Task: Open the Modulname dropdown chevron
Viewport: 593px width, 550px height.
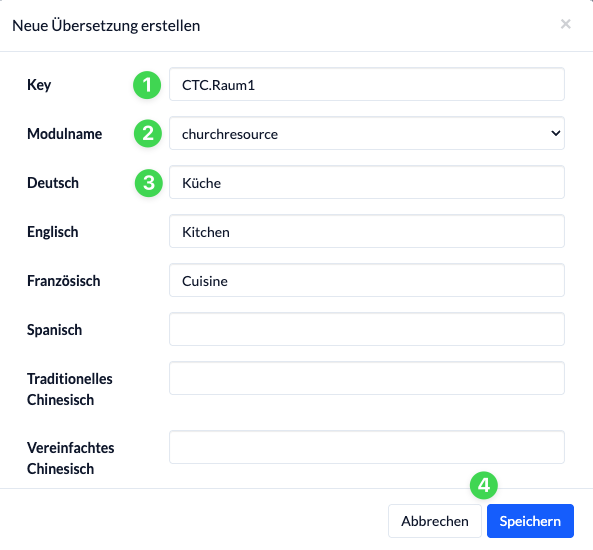Action: point(556,133)
